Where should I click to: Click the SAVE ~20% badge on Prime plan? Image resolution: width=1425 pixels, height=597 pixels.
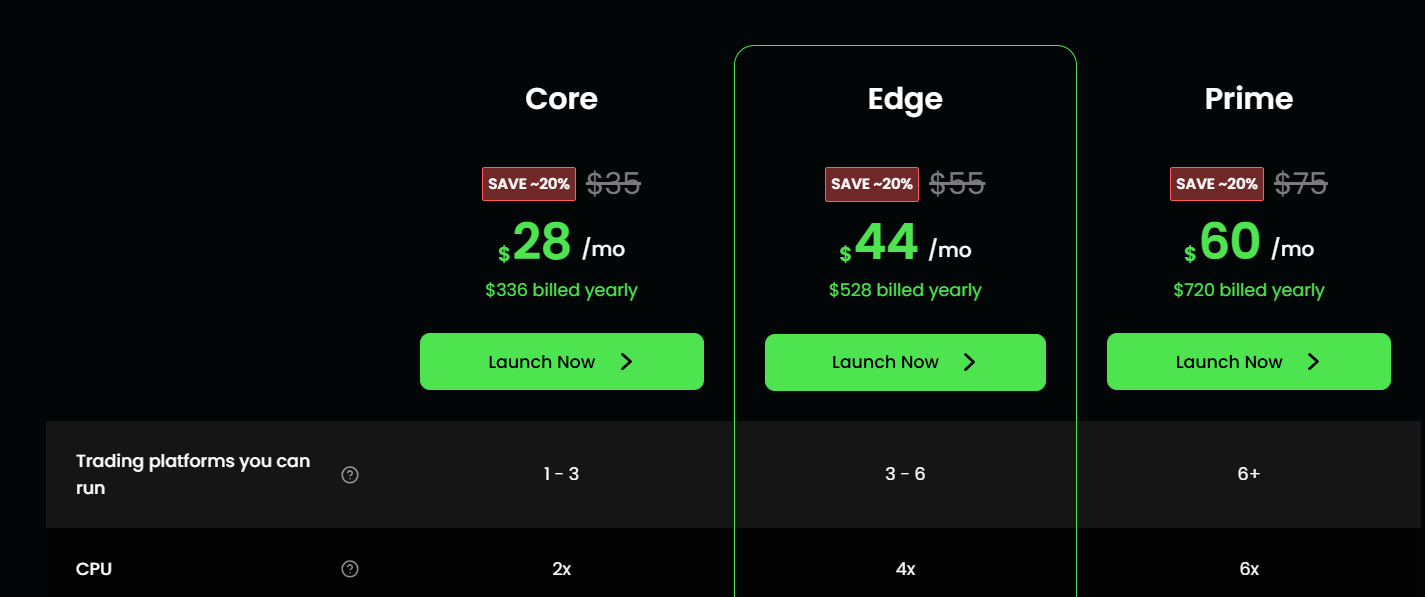tap(1216, 184)
